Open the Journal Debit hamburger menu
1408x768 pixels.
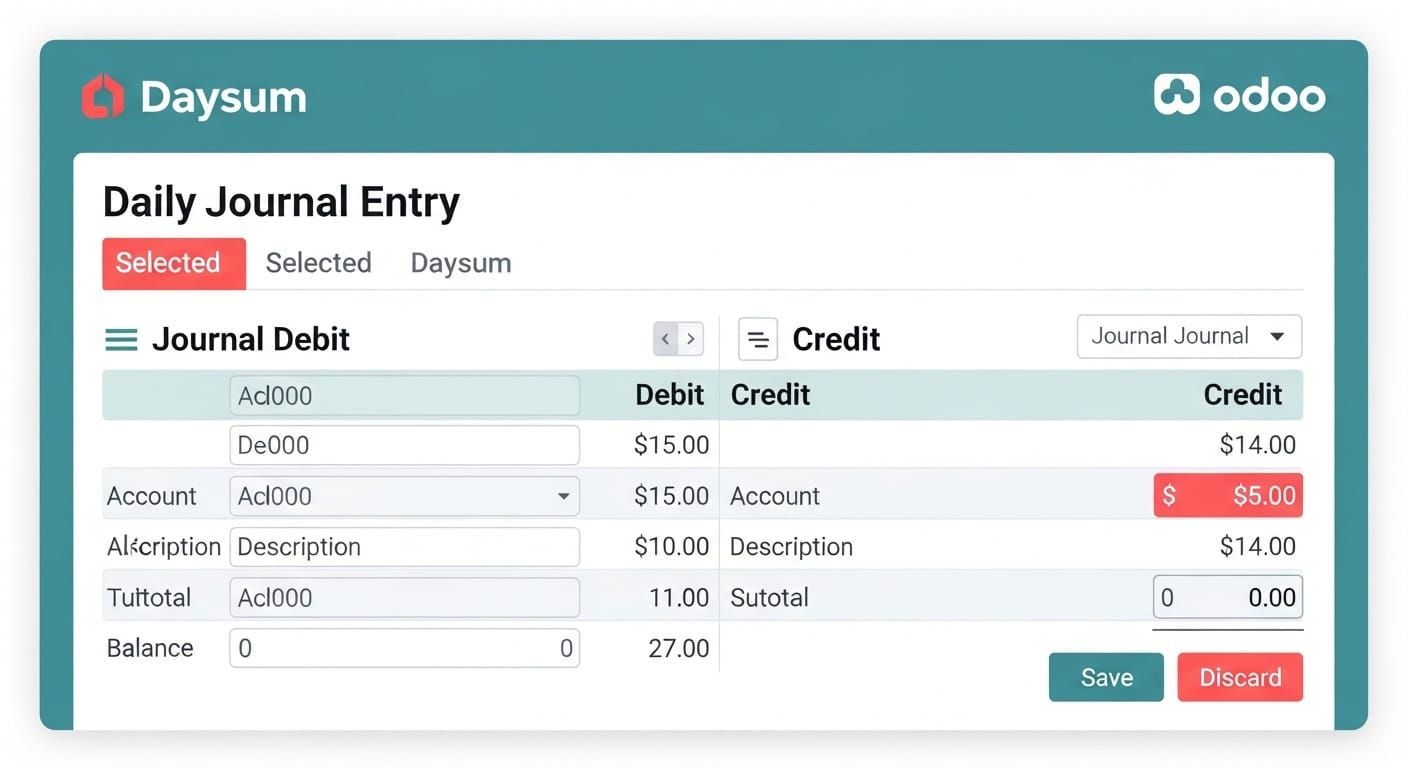tap(121, 340)
